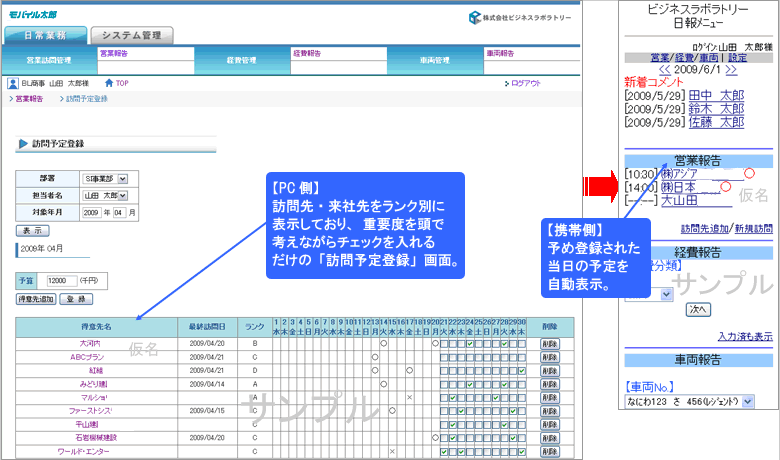This screenshot has height=460, width=780.
Task: Uncheck day 28 for 大河内
Action: click(504, 344)
